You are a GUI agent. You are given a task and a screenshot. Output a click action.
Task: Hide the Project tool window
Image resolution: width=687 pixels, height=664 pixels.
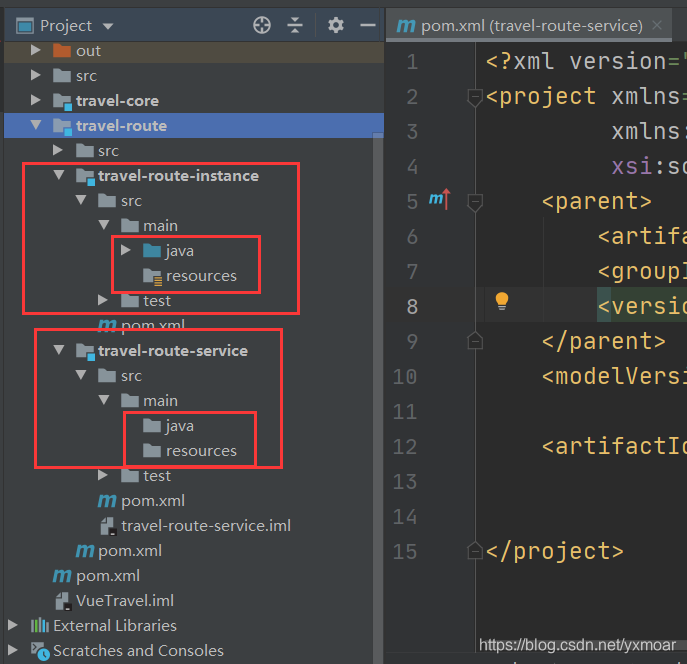(368, 25)
